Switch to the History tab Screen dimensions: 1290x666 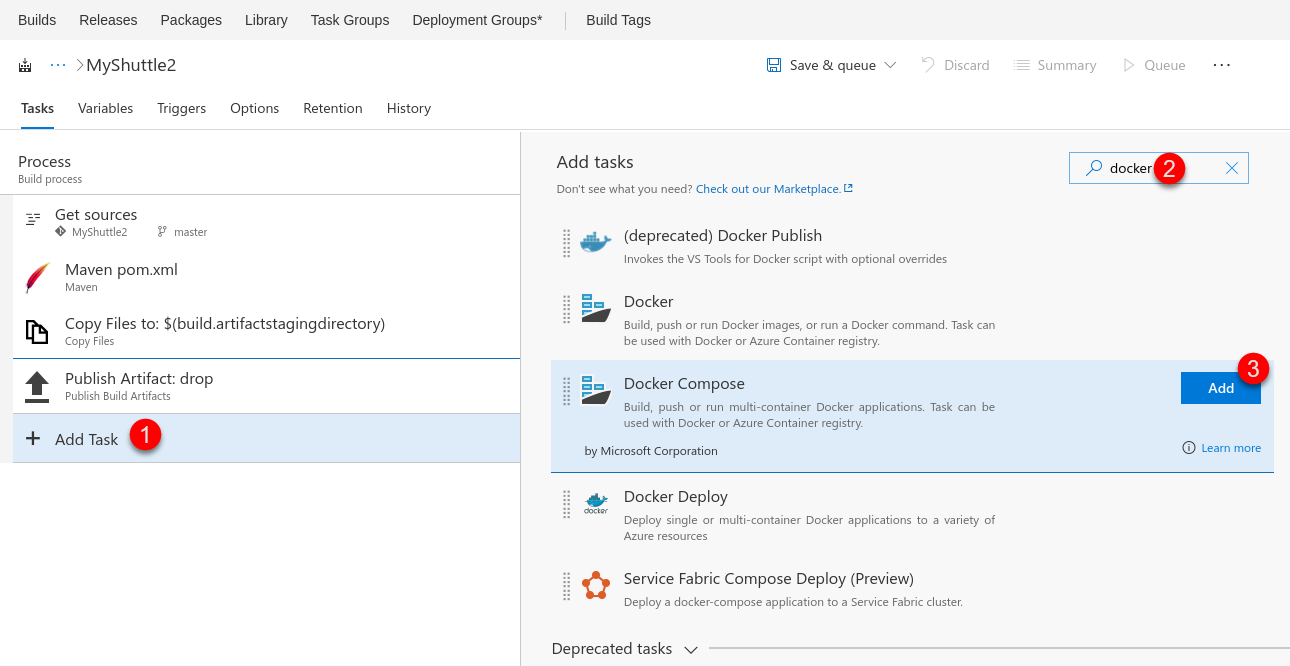[x=409, y=108]
